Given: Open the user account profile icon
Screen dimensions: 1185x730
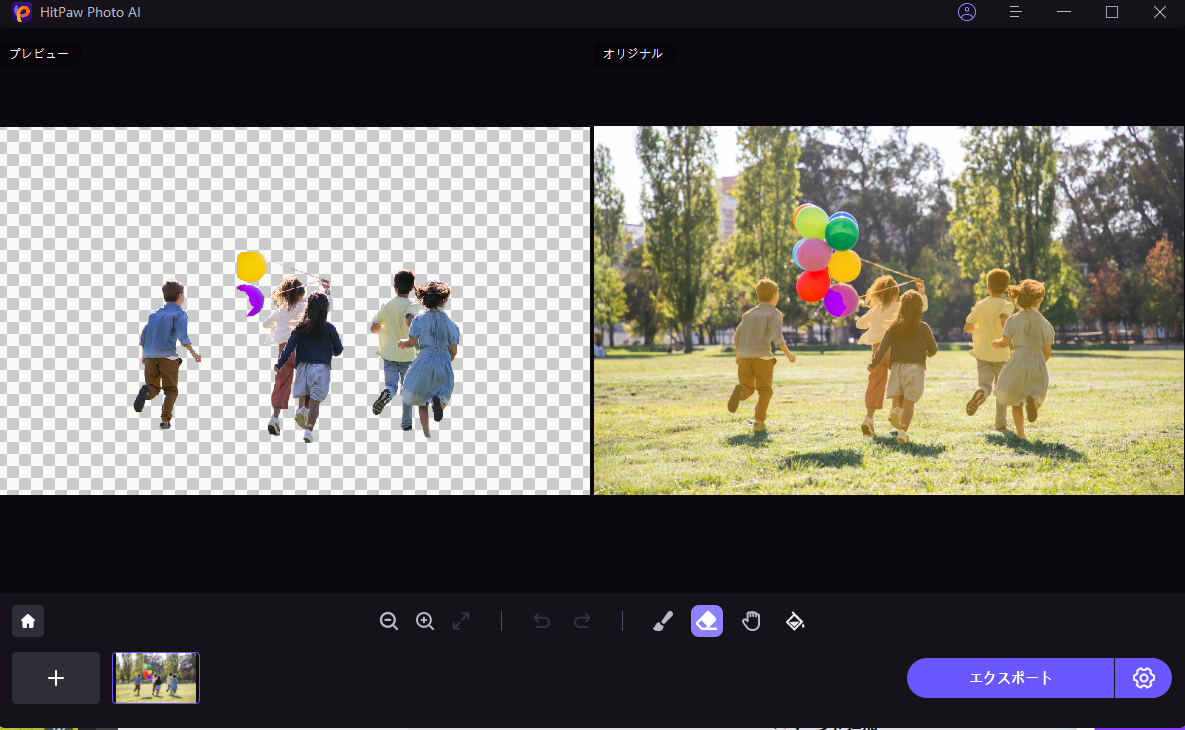Looking at the screenshot, I should pyautogui.click(x=966, y=12).
